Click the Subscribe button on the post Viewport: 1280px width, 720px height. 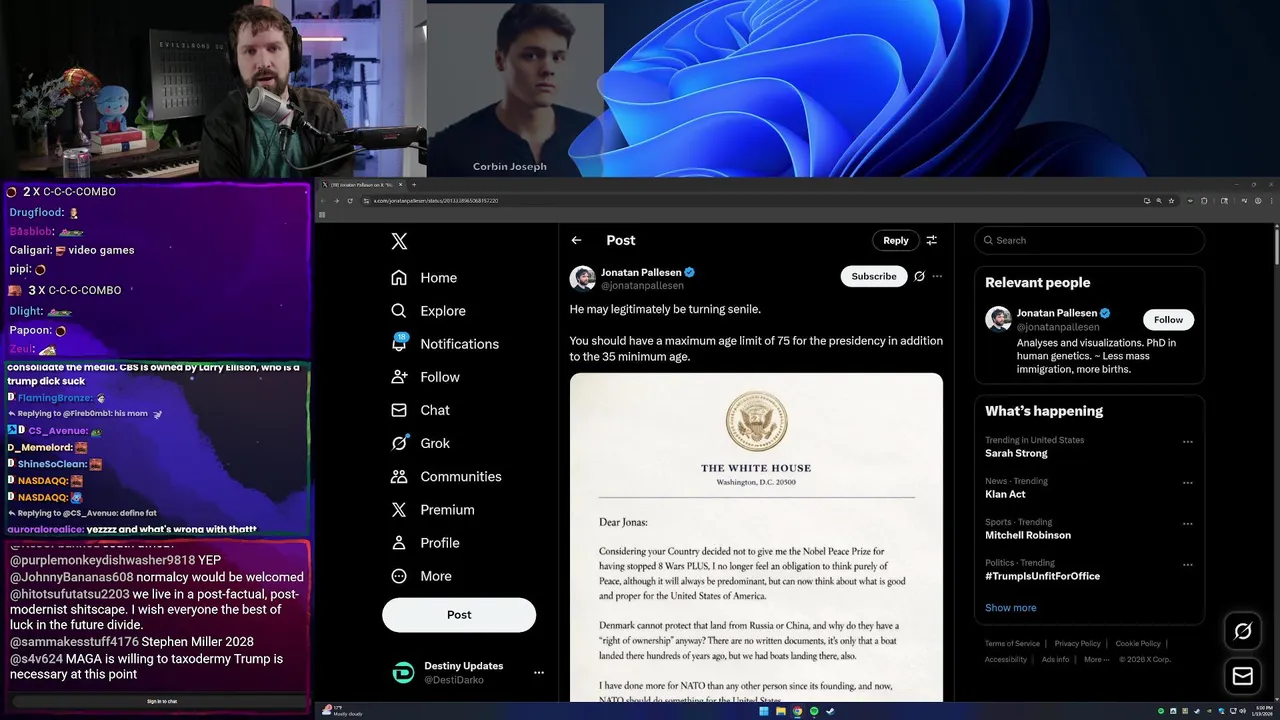874,276
